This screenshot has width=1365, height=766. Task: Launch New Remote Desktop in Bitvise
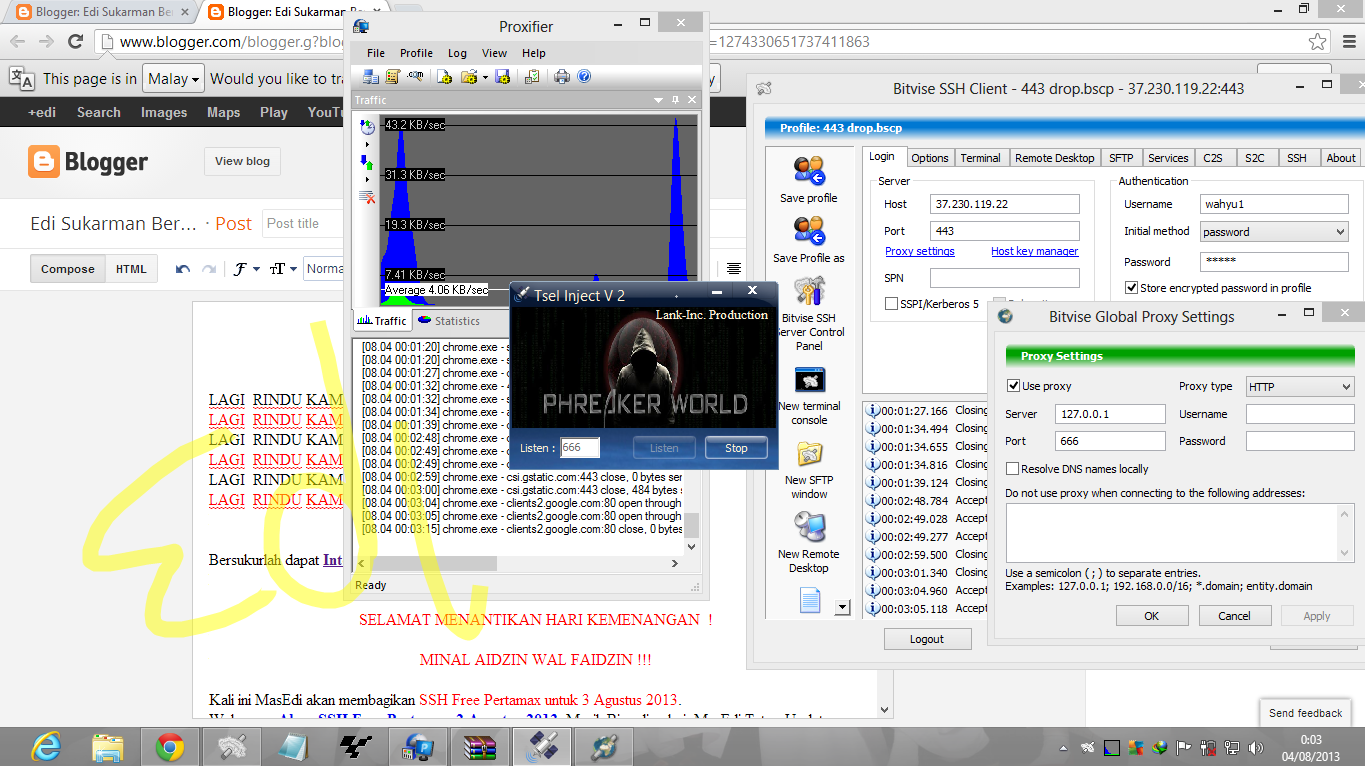pyautogui.click(x=808, y=528)
